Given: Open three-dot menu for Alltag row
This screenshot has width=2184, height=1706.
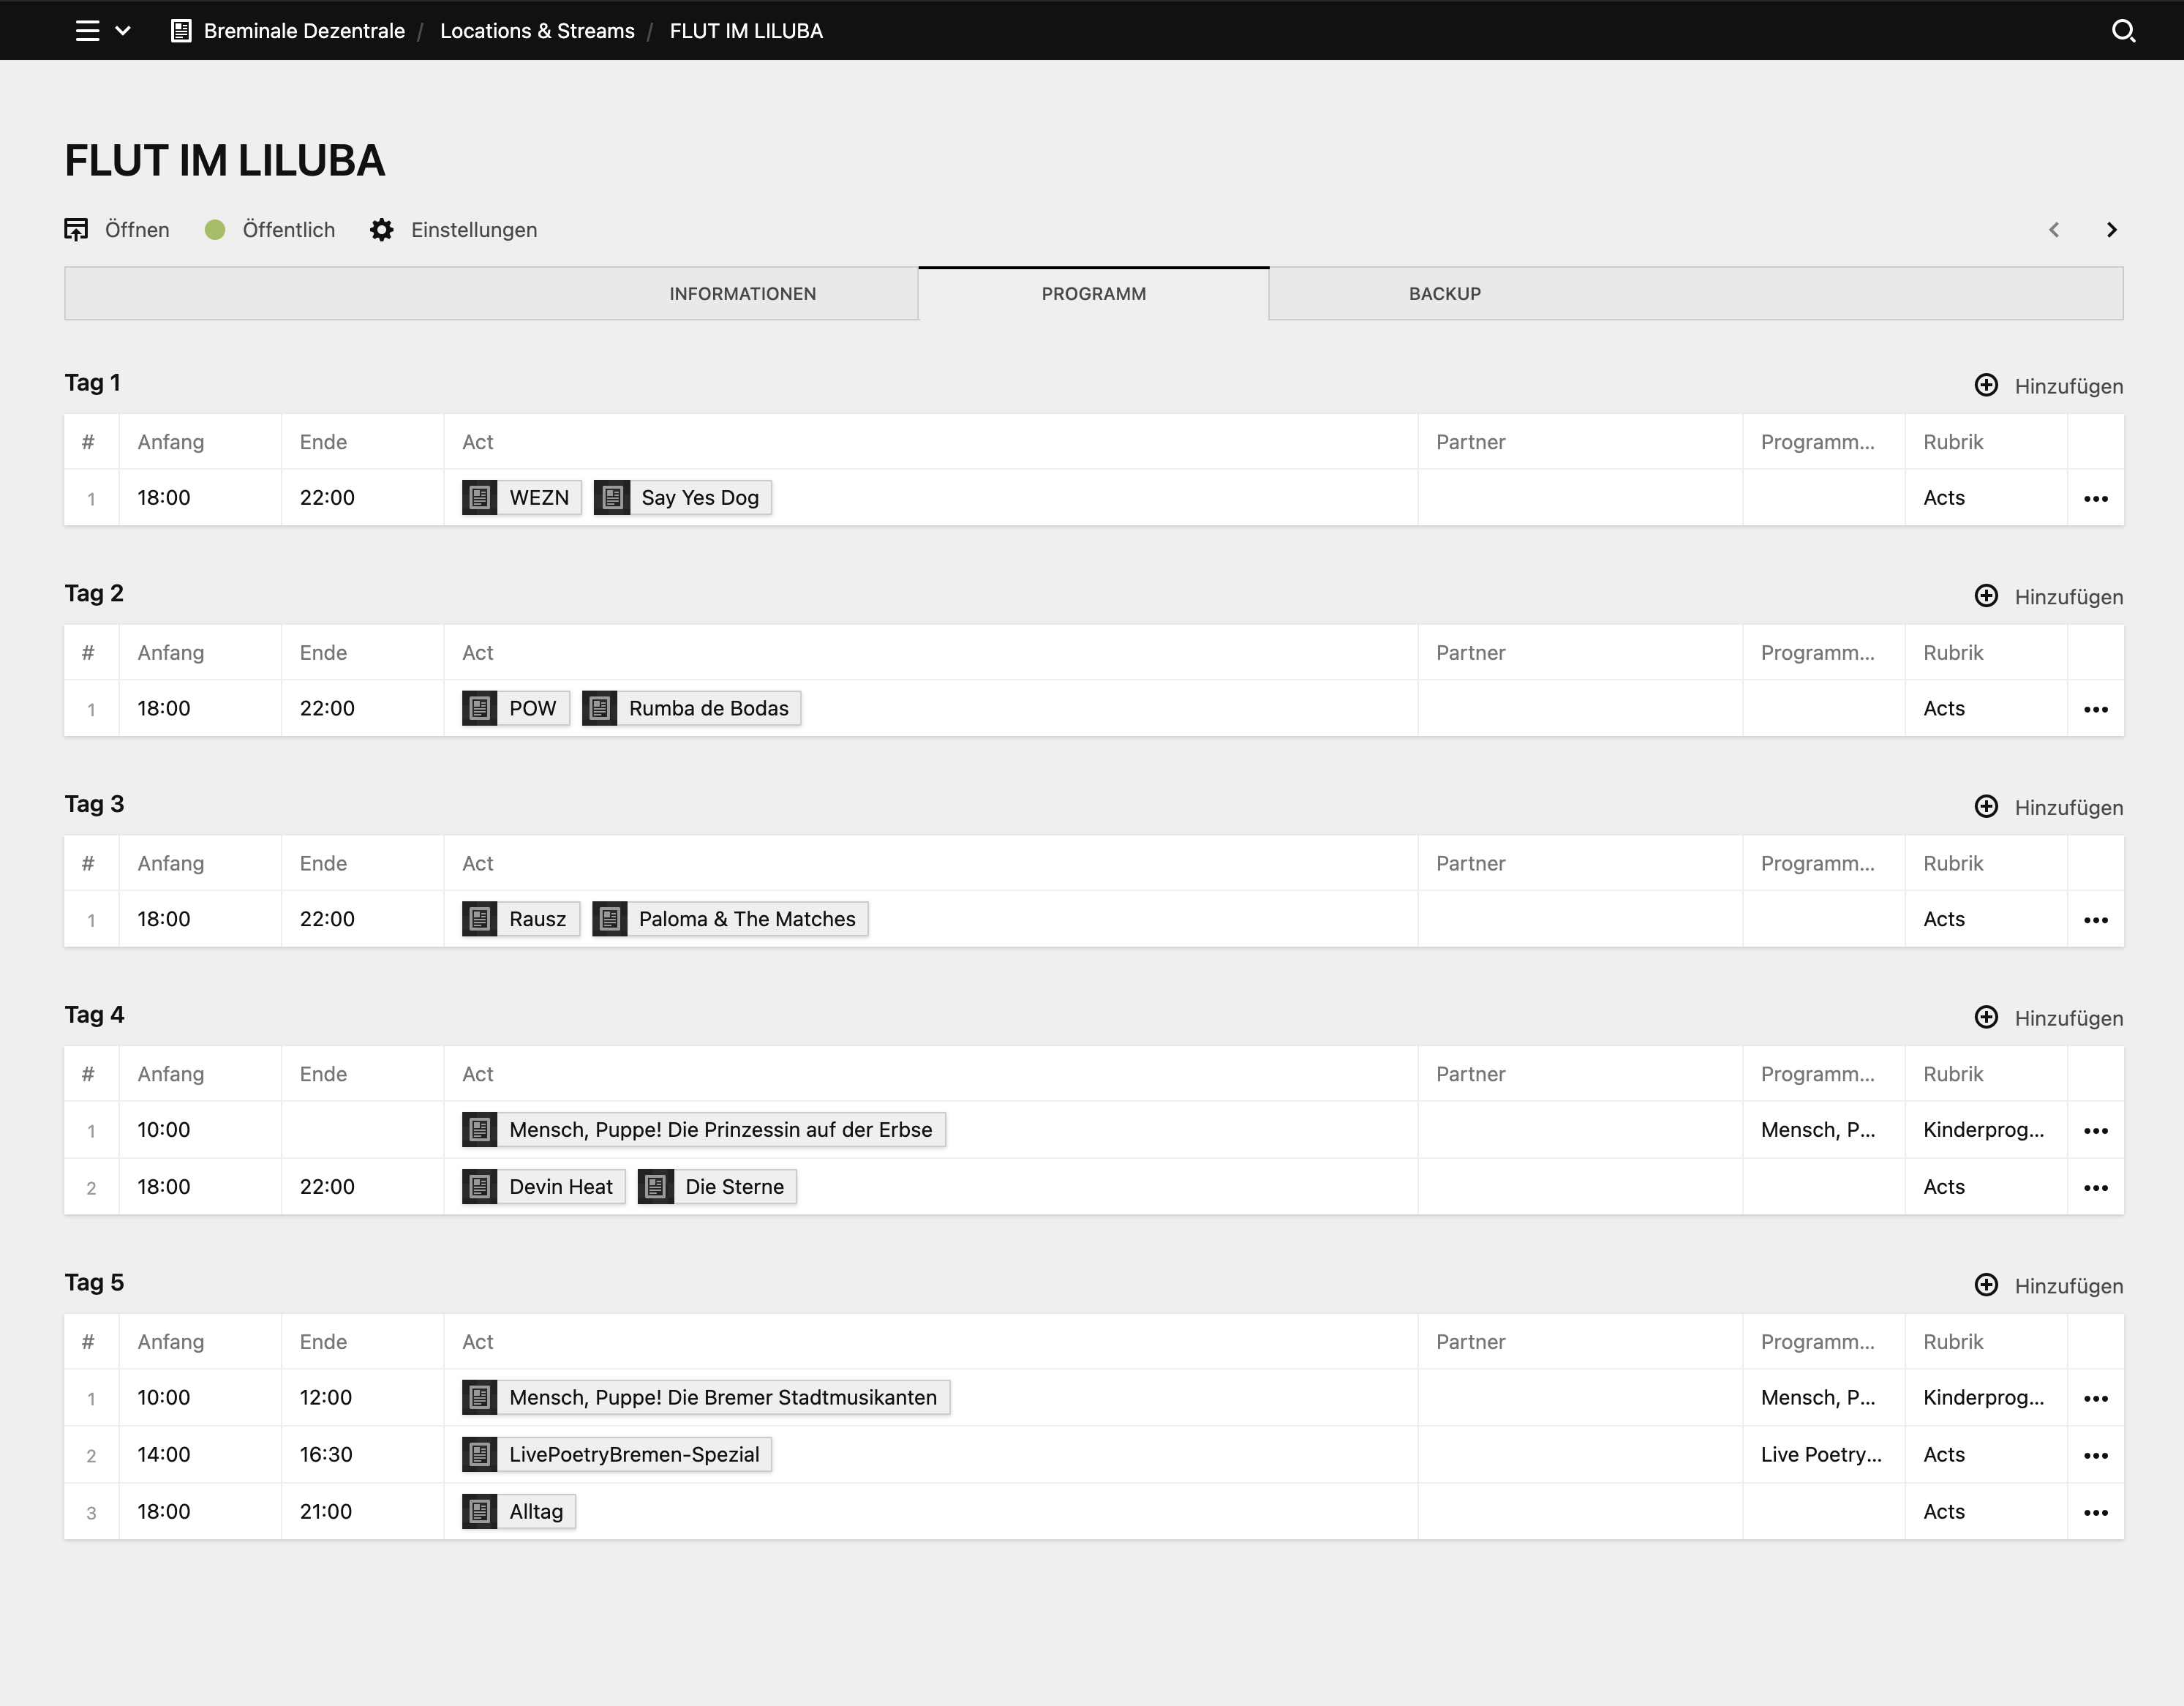Looking at the screenshot, I should pyautogui.click(x=2095, y=1512).
